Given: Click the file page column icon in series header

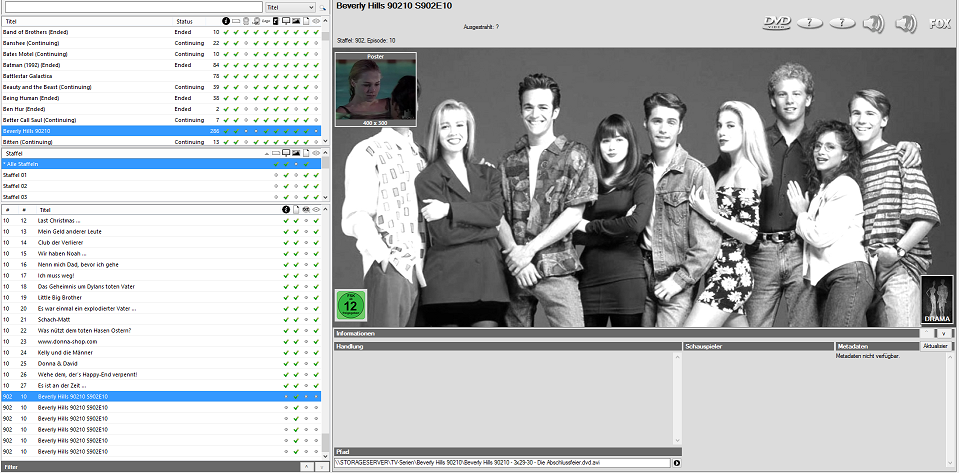Looking at the screenshot, I should point(306,21).
